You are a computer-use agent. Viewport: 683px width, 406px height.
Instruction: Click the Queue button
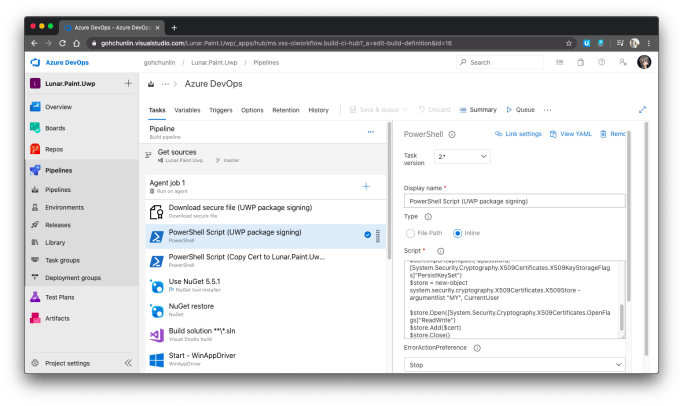pyautogui.click(x=521, y=110)
